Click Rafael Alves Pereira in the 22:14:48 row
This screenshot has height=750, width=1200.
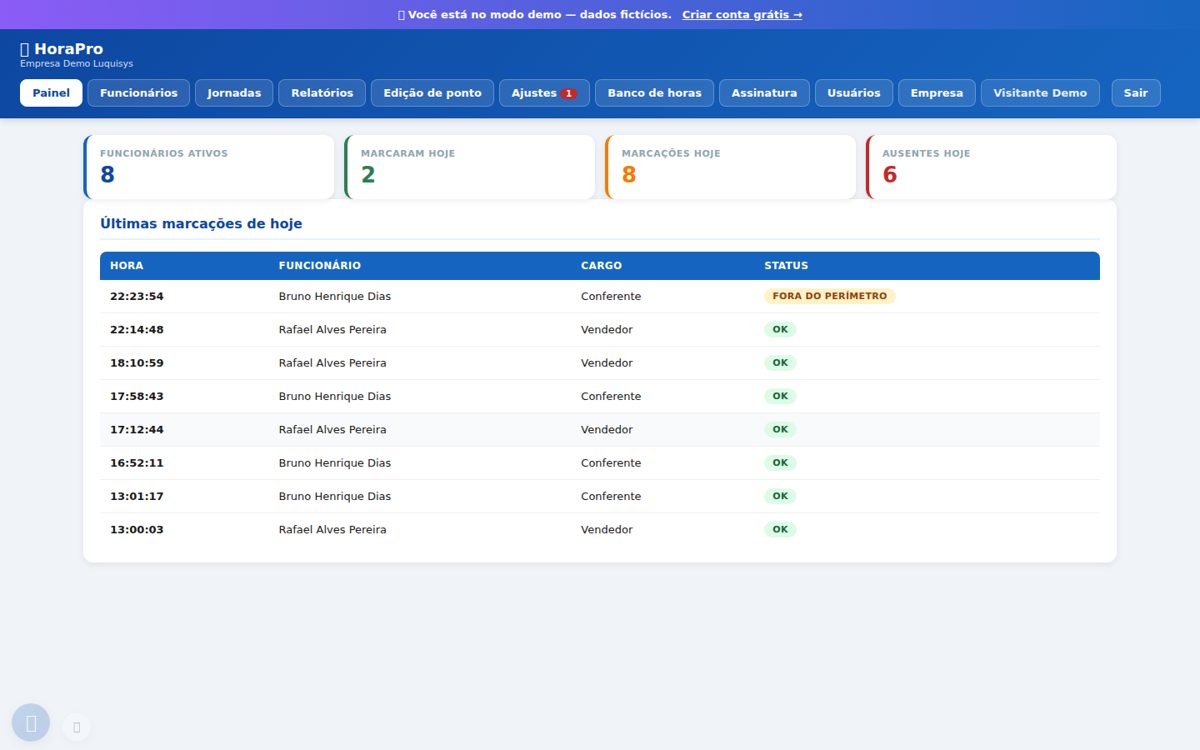[333, 330]
